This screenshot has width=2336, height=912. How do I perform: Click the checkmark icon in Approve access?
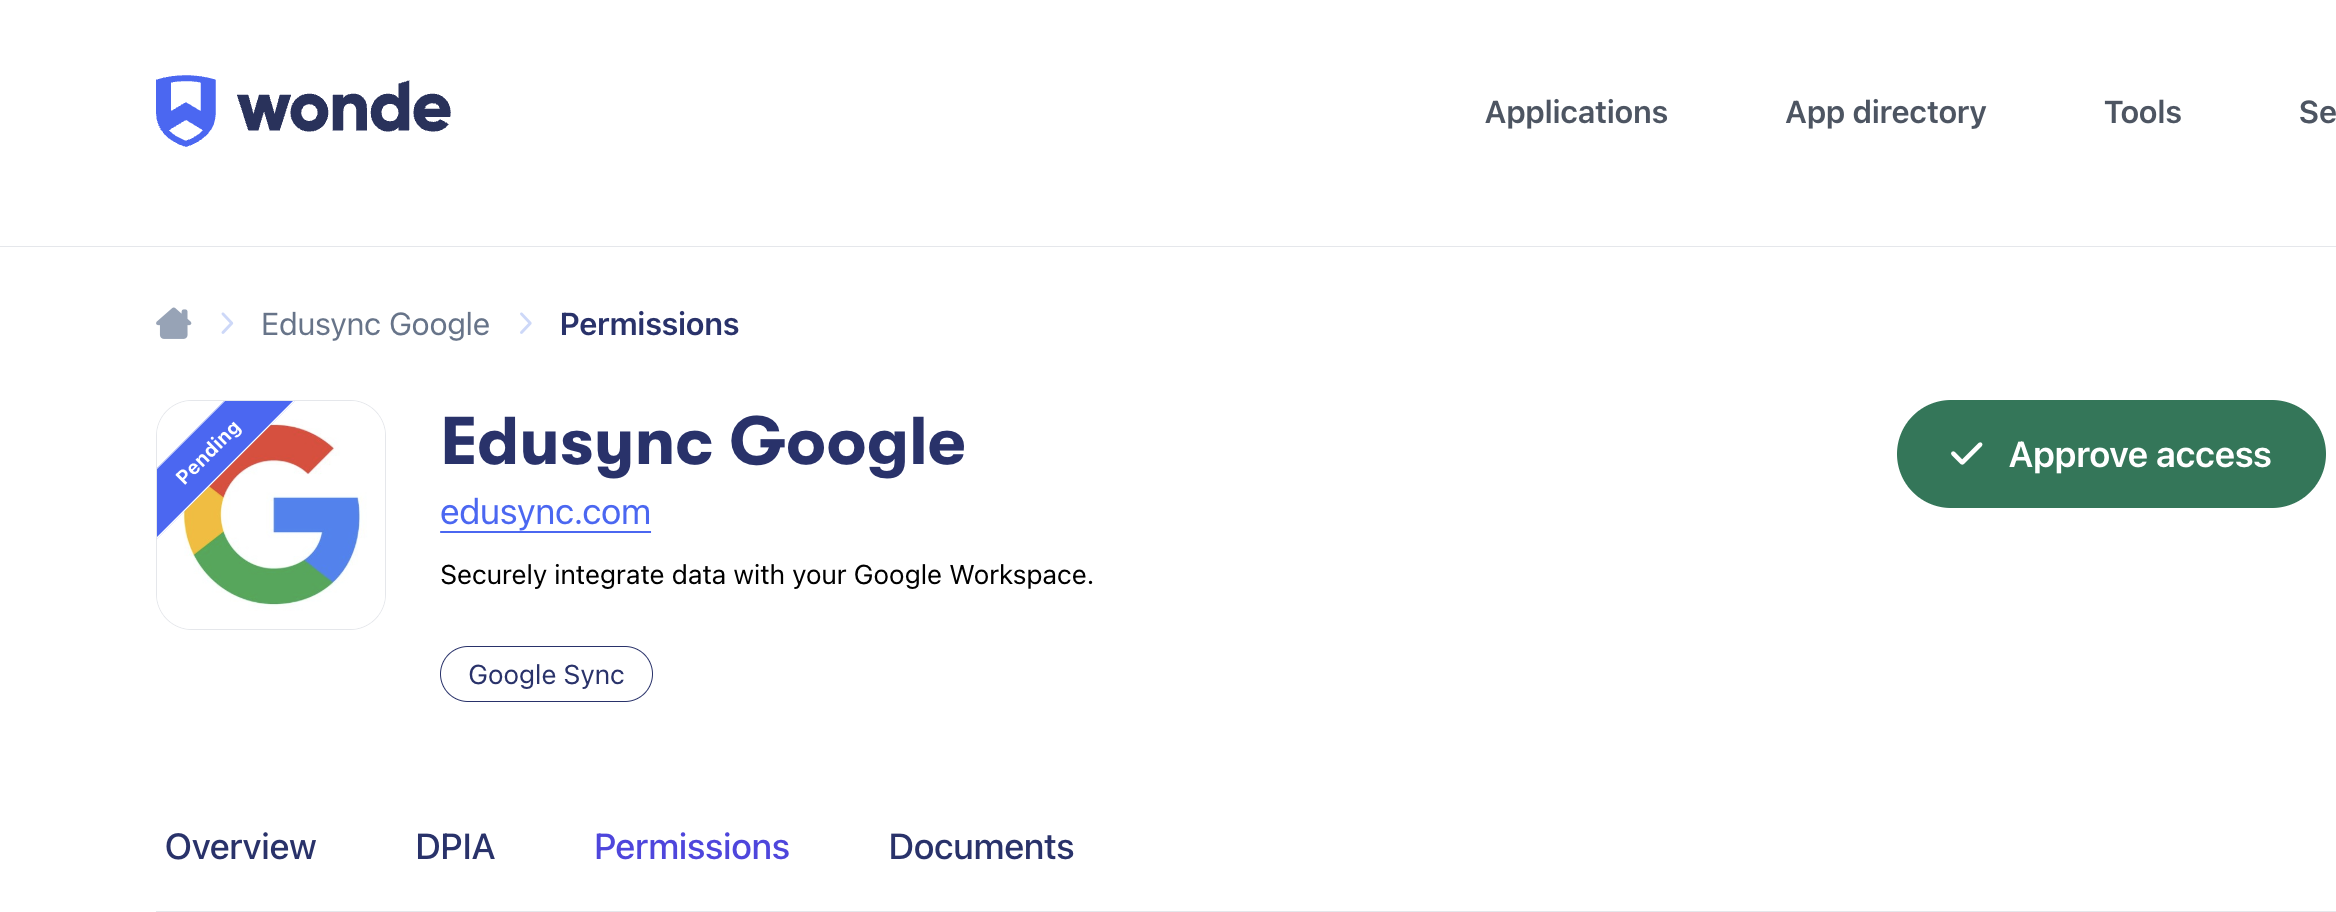pyautogui.click(x=1966, y=455)
